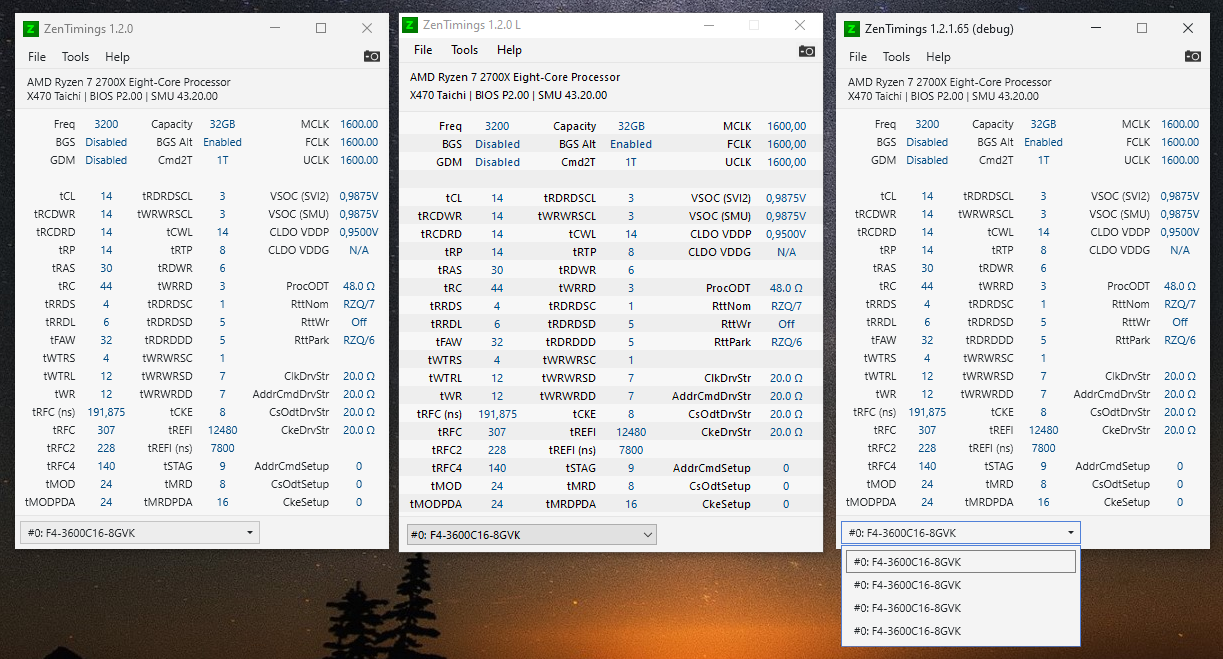
Task: Minimize the ZenTimings 1.2.1.65 debug window
Action: coord(1096,28)
